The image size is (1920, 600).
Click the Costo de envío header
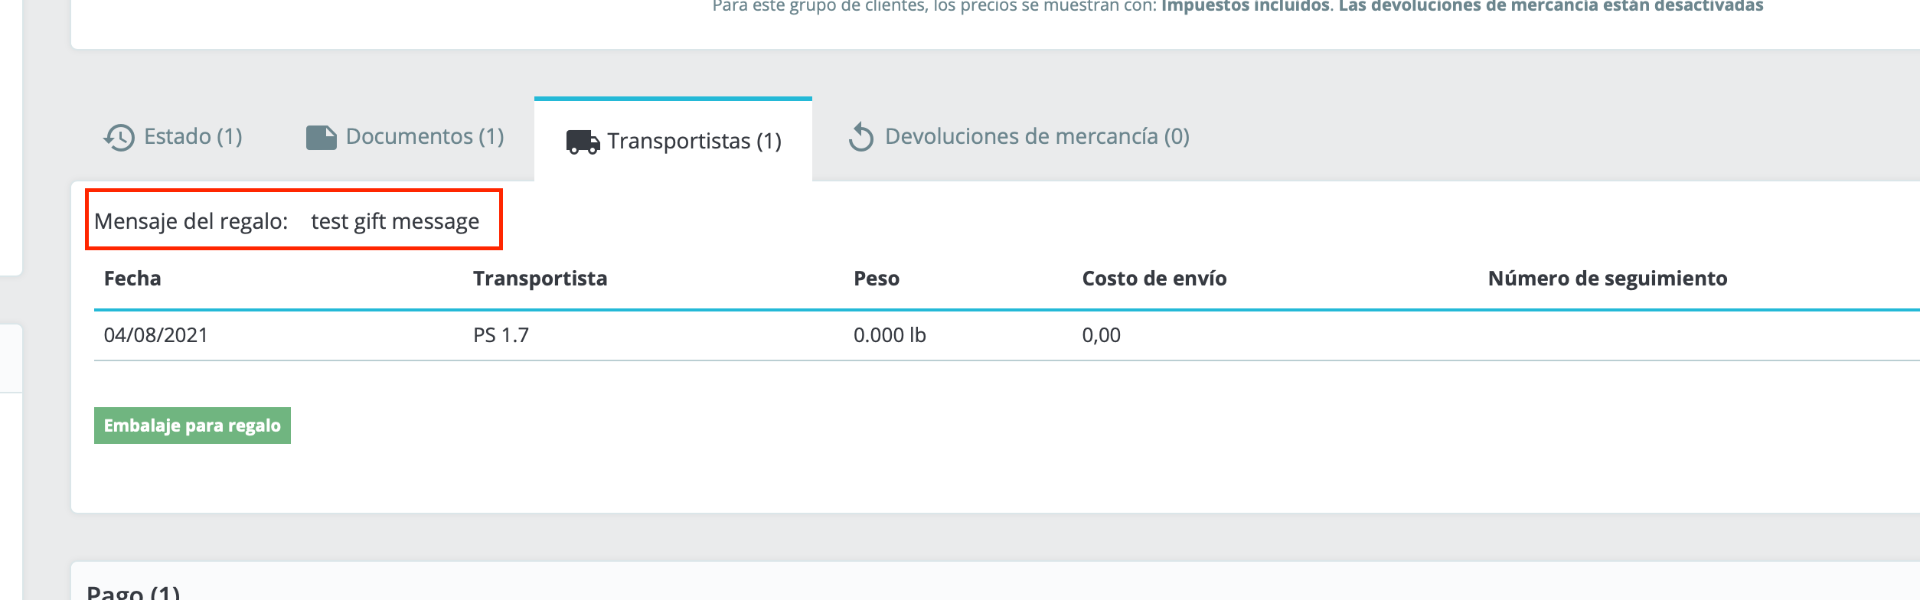1154,279
